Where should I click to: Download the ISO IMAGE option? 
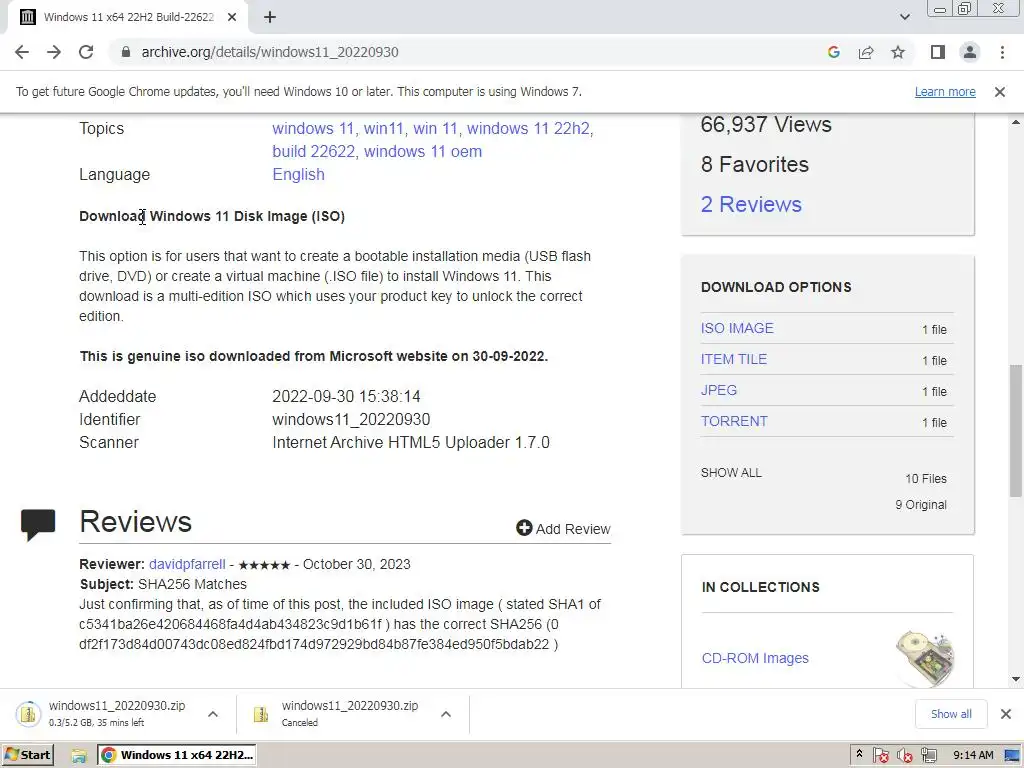pyautogui.click(x=737, y=328)
